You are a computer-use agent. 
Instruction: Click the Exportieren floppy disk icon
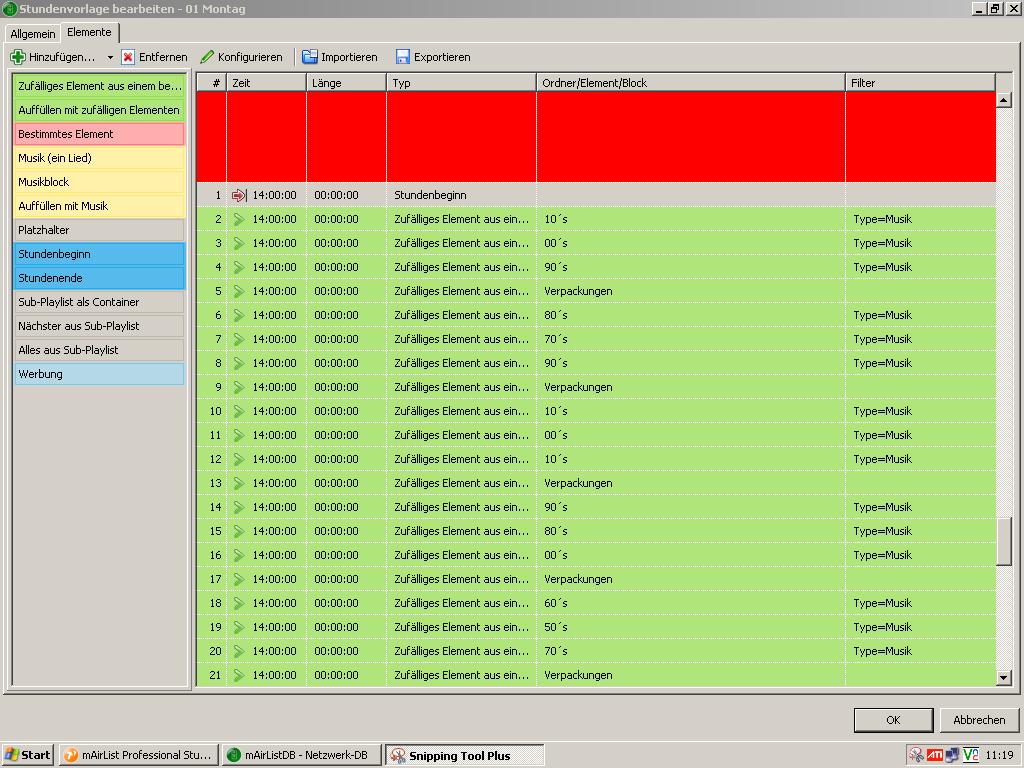[x=403, y=57]
